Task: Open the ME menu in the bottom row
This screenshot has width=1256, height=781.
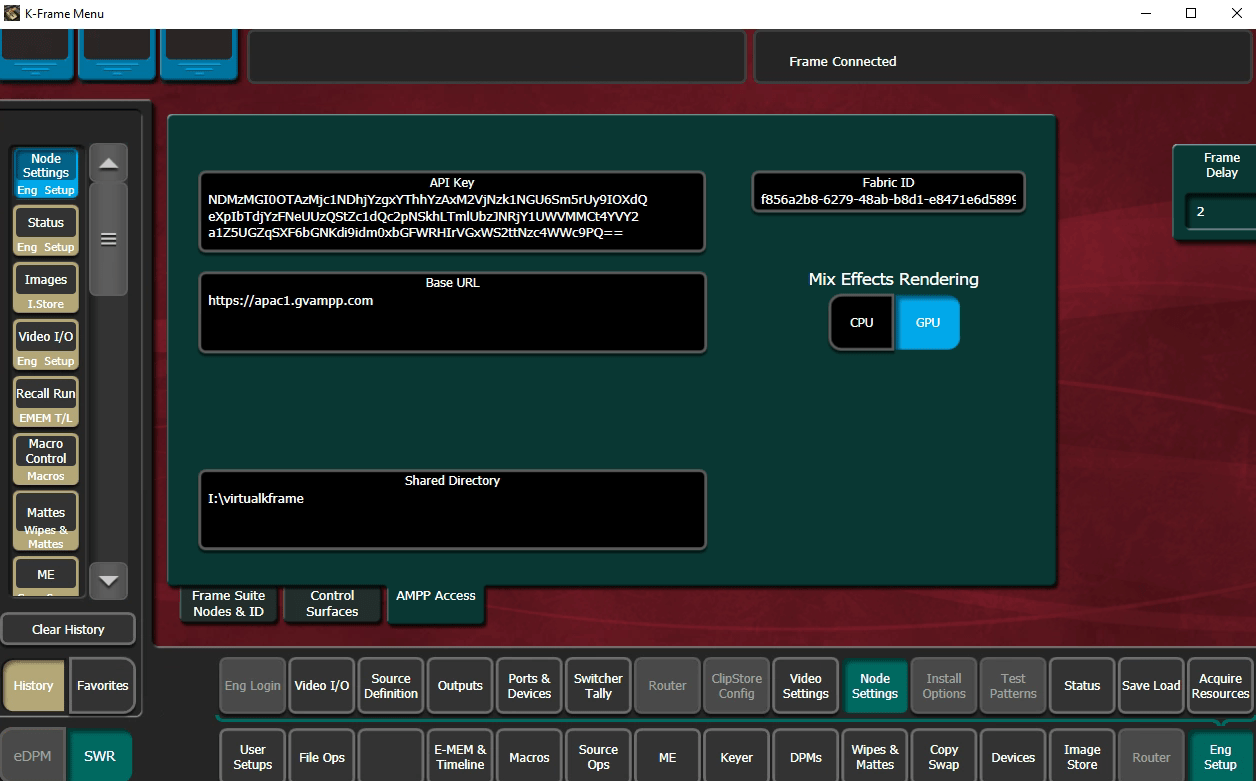Action: click(x=667, y=757)
